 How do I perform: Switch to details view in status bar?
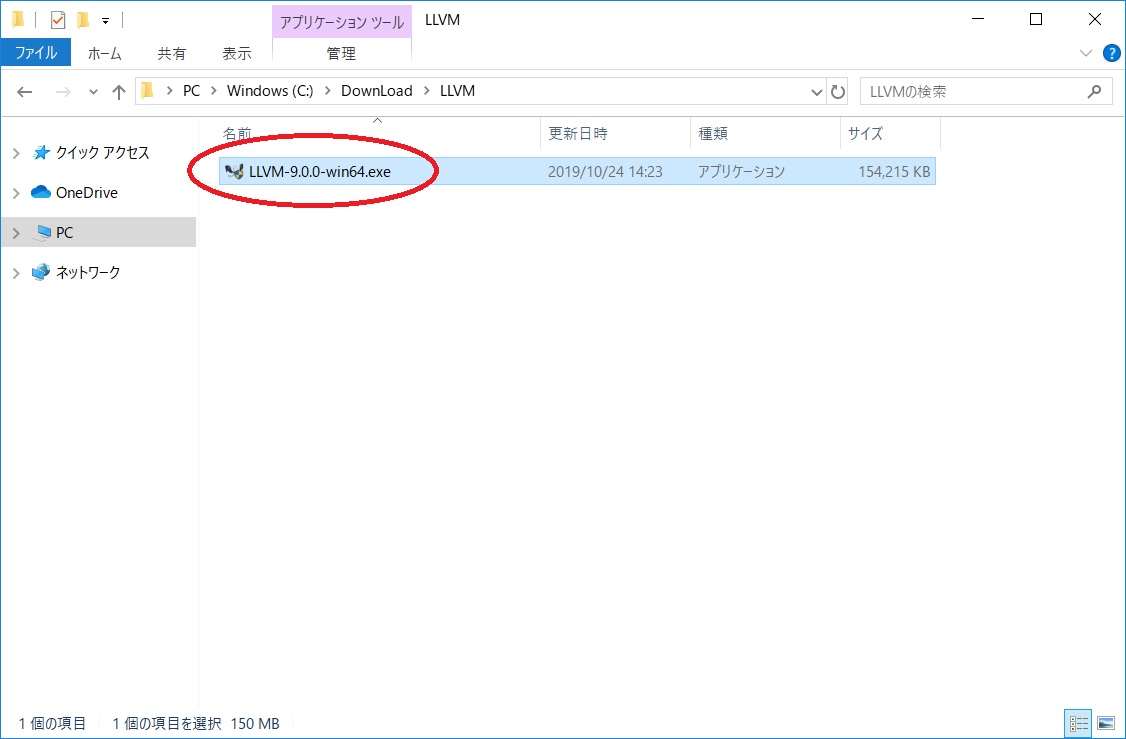[x=1078, y=723]
